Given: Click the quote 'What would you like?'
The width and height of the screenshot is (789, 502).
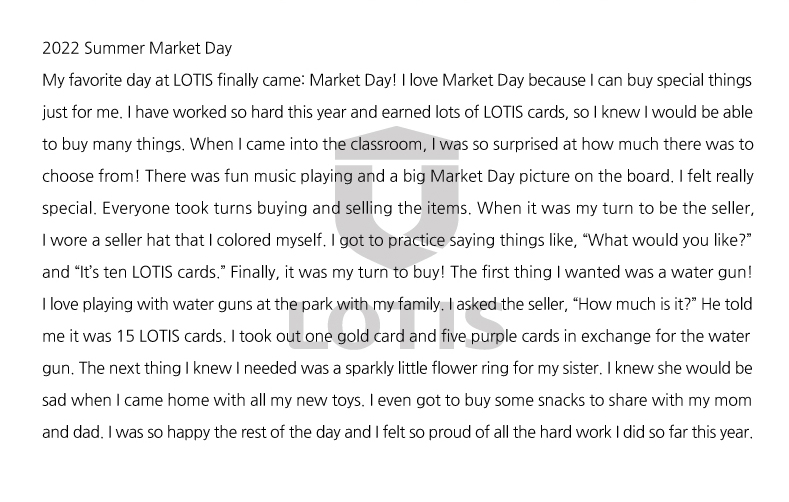Looking at the screenshot, I should (667, 240).
